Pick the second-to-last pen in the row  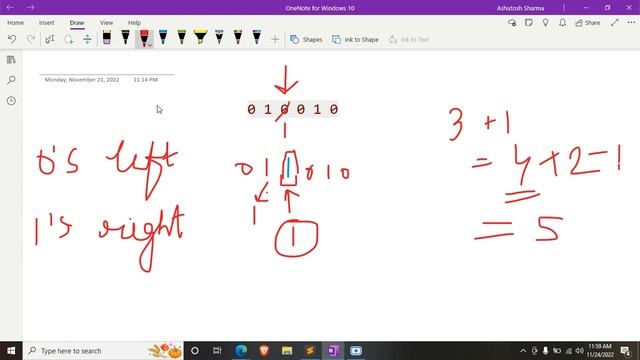pyautogui.click(x=238, y=38)
